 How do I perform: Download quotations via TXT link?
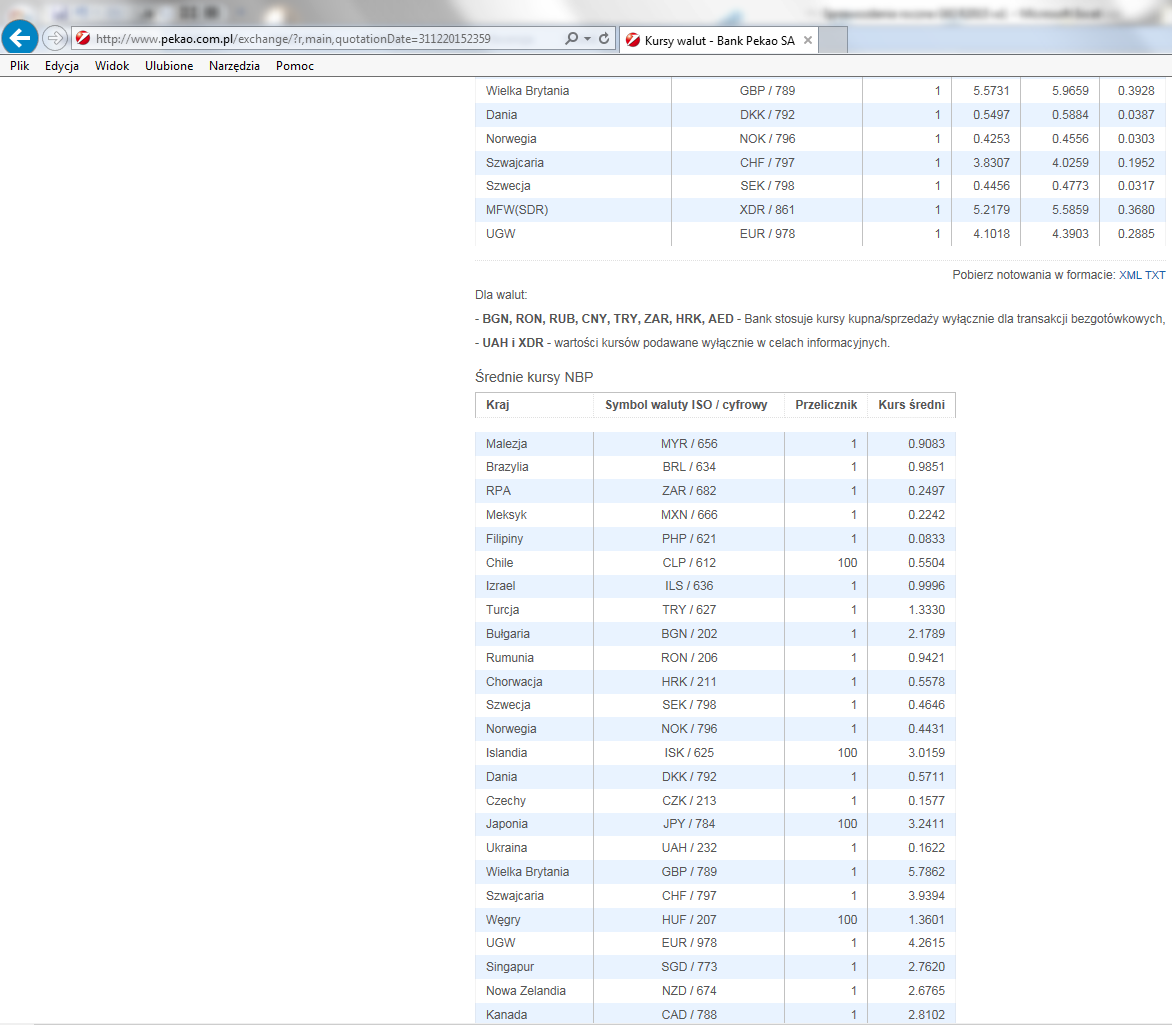pos(1155,275)
